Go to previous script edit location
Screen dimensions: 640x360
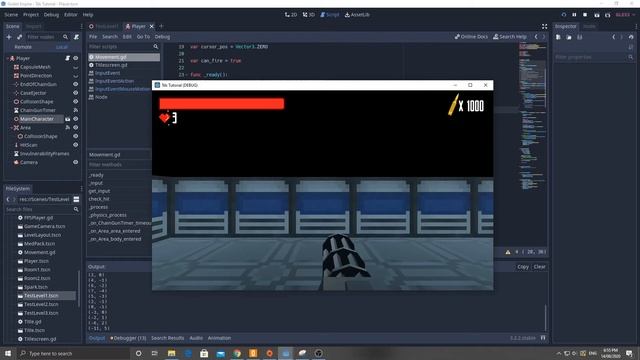(x=536, y=37)
